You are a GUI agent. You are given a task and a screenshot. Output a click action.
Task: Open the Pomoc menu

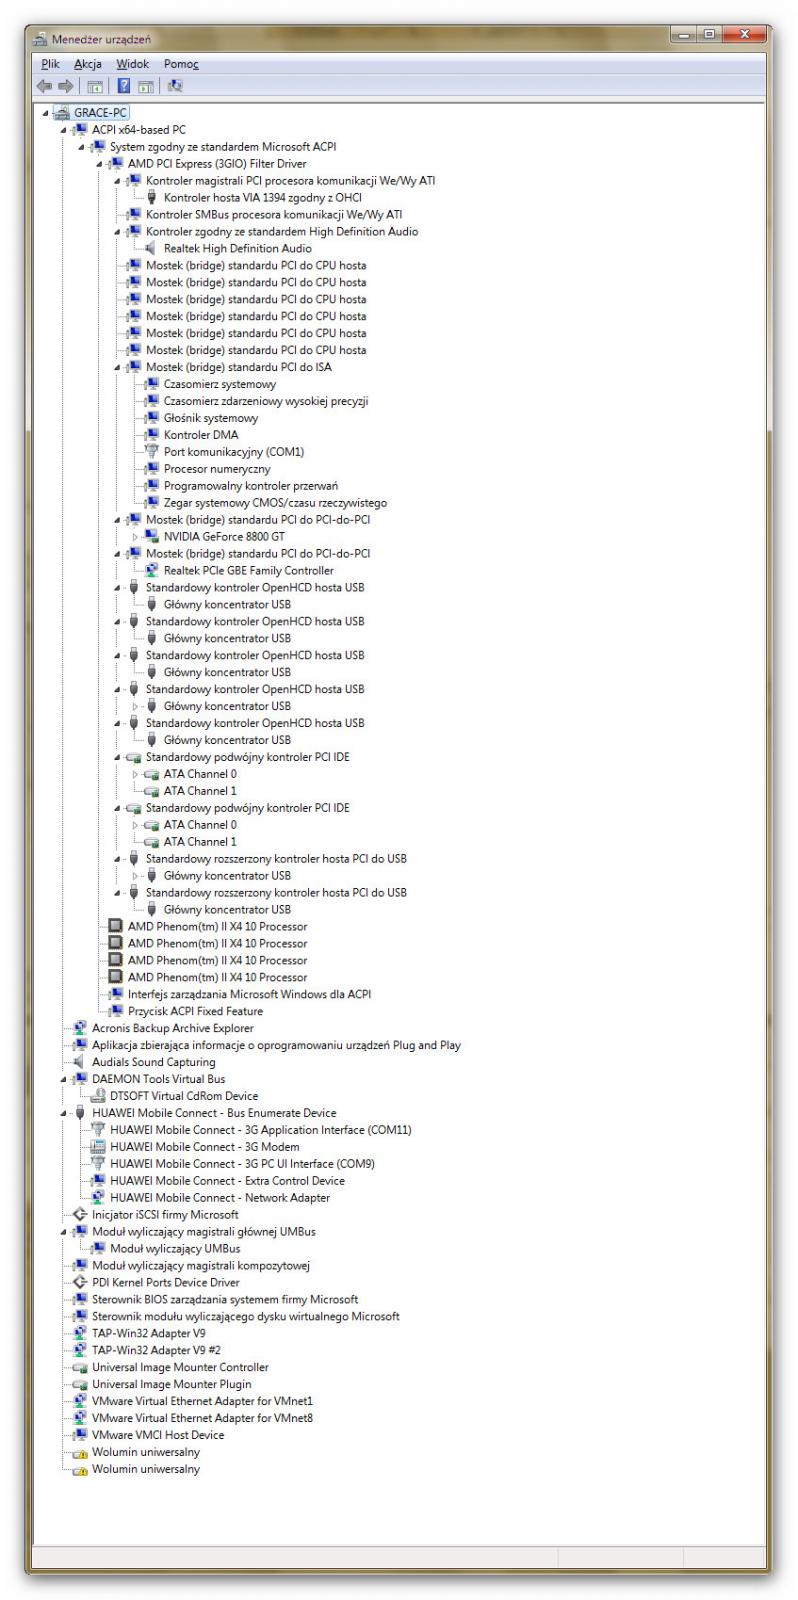(x=181, y=64)
